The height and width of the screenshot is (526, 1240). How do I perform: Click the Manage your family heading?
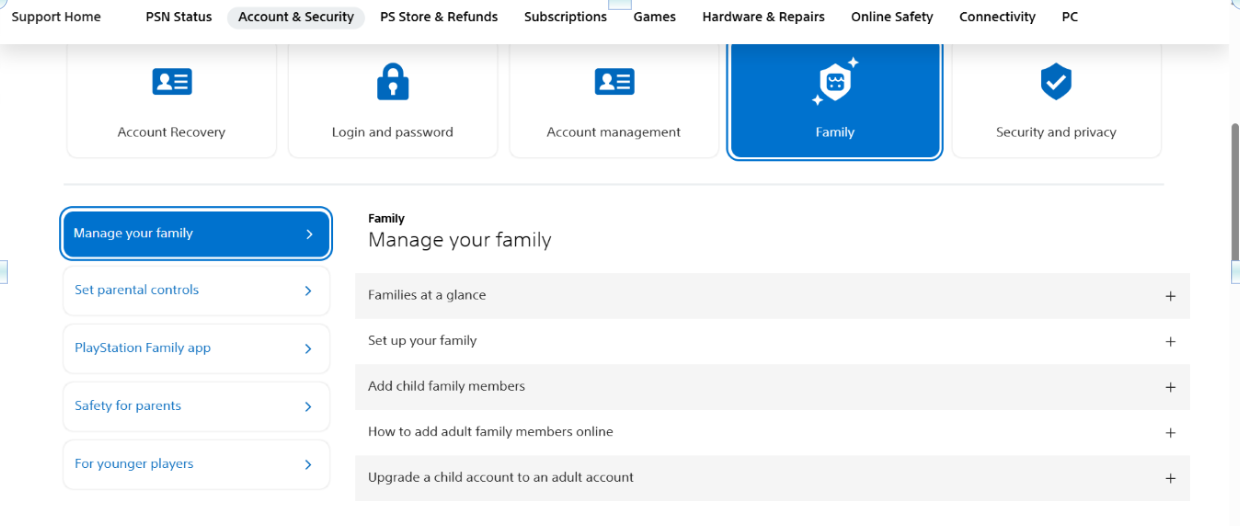click(460, 240)
